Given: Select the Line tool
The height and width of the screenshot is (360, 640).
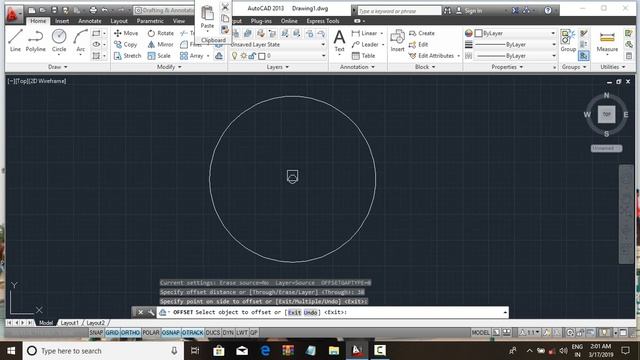Looking at the screenshot, I should (x=15, y=40).
